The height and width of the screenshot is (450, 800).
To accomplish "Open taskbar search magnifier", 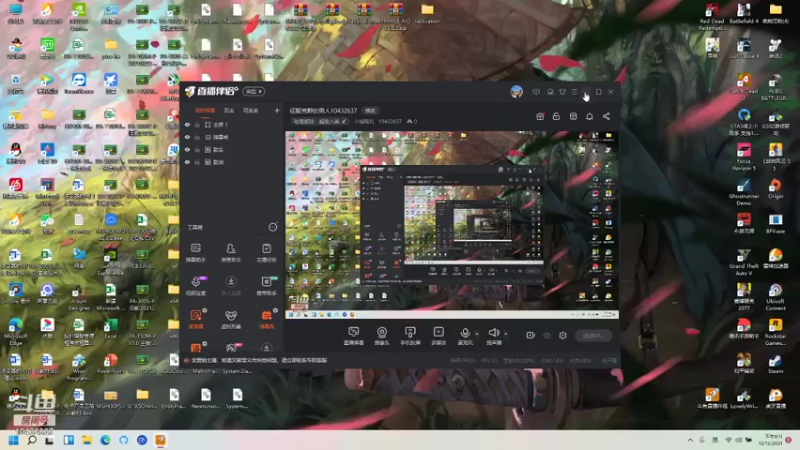I will point(32,440).
